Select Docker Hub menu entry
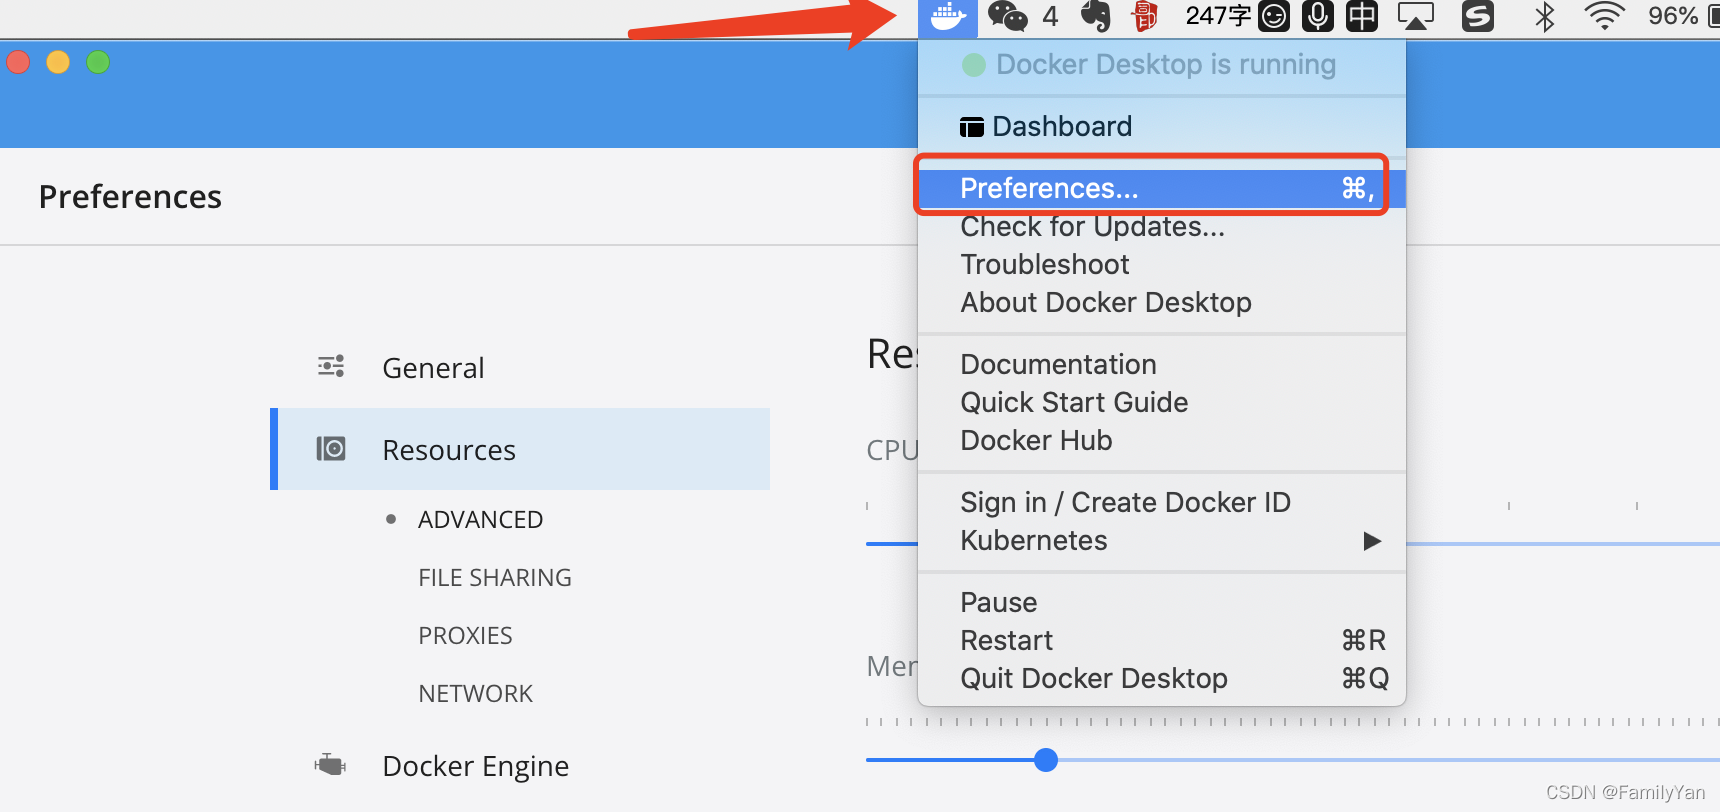Screen dimensions: 1720x812 tap(1162, 440)
